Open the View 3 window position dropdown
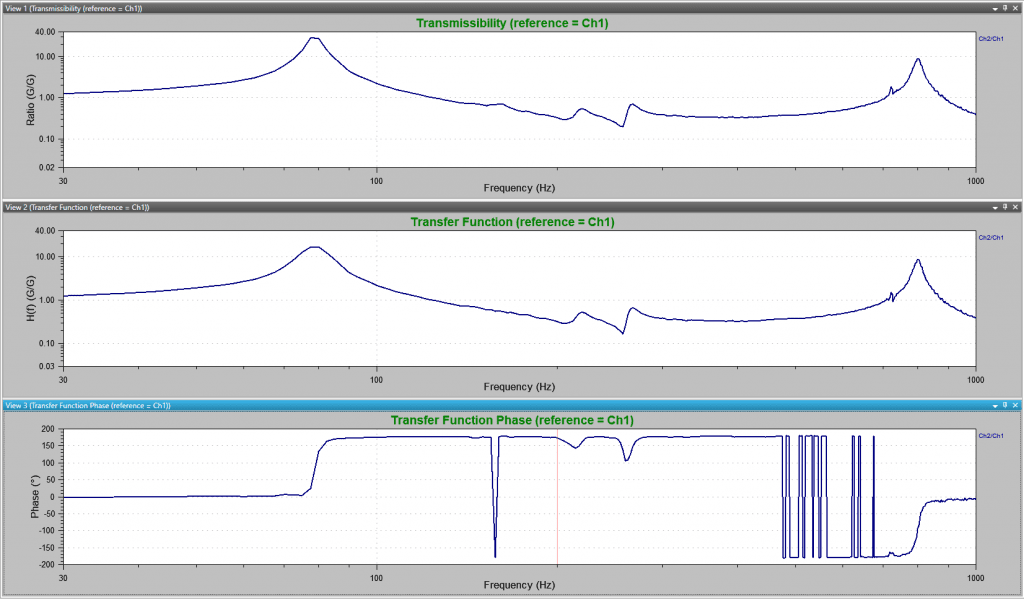 995,406
